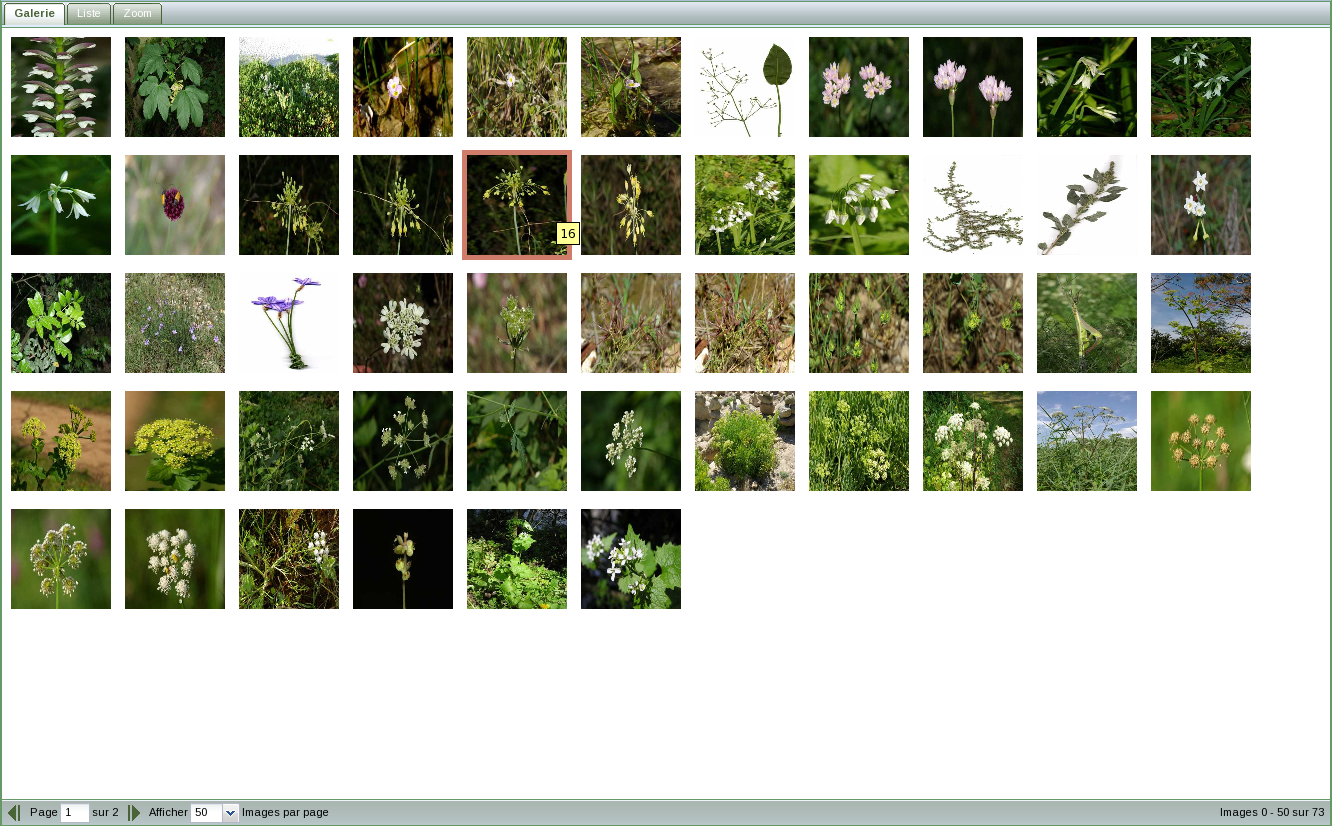
Task: Open the yellow umbel flower close-up thumbnail
Action: tap(175, 441)
